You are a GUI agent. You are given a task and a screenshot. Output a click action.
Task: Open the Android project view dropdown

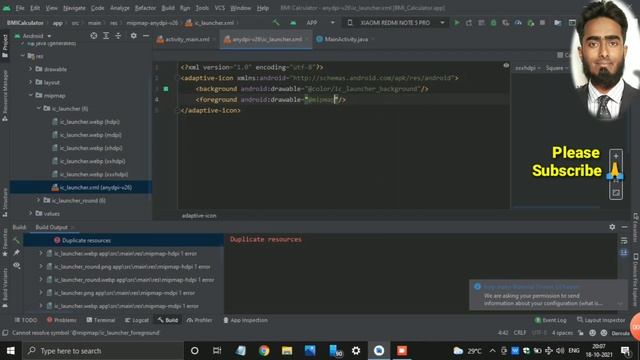[33, 36]
